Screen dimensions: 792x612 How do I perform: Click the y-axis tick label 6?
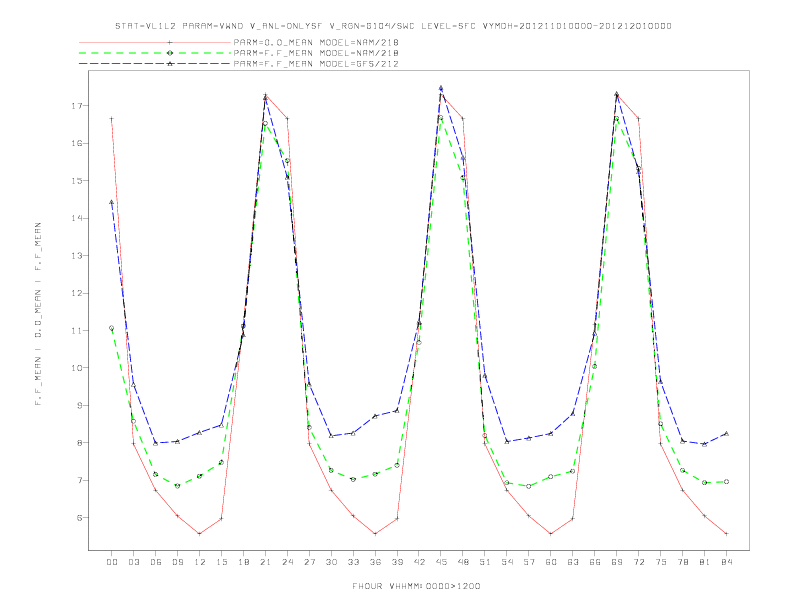80,518
